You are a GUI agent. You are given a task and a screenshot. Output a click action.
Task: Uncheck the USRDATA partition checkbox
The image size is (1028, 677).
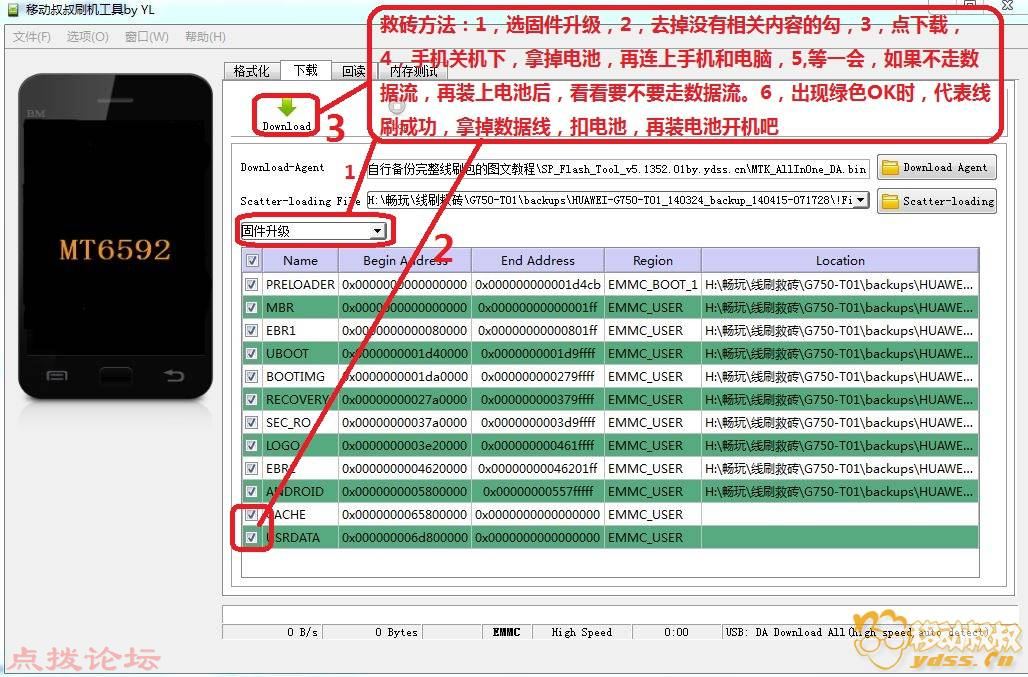pyautogui.click(x=251, y=537)
